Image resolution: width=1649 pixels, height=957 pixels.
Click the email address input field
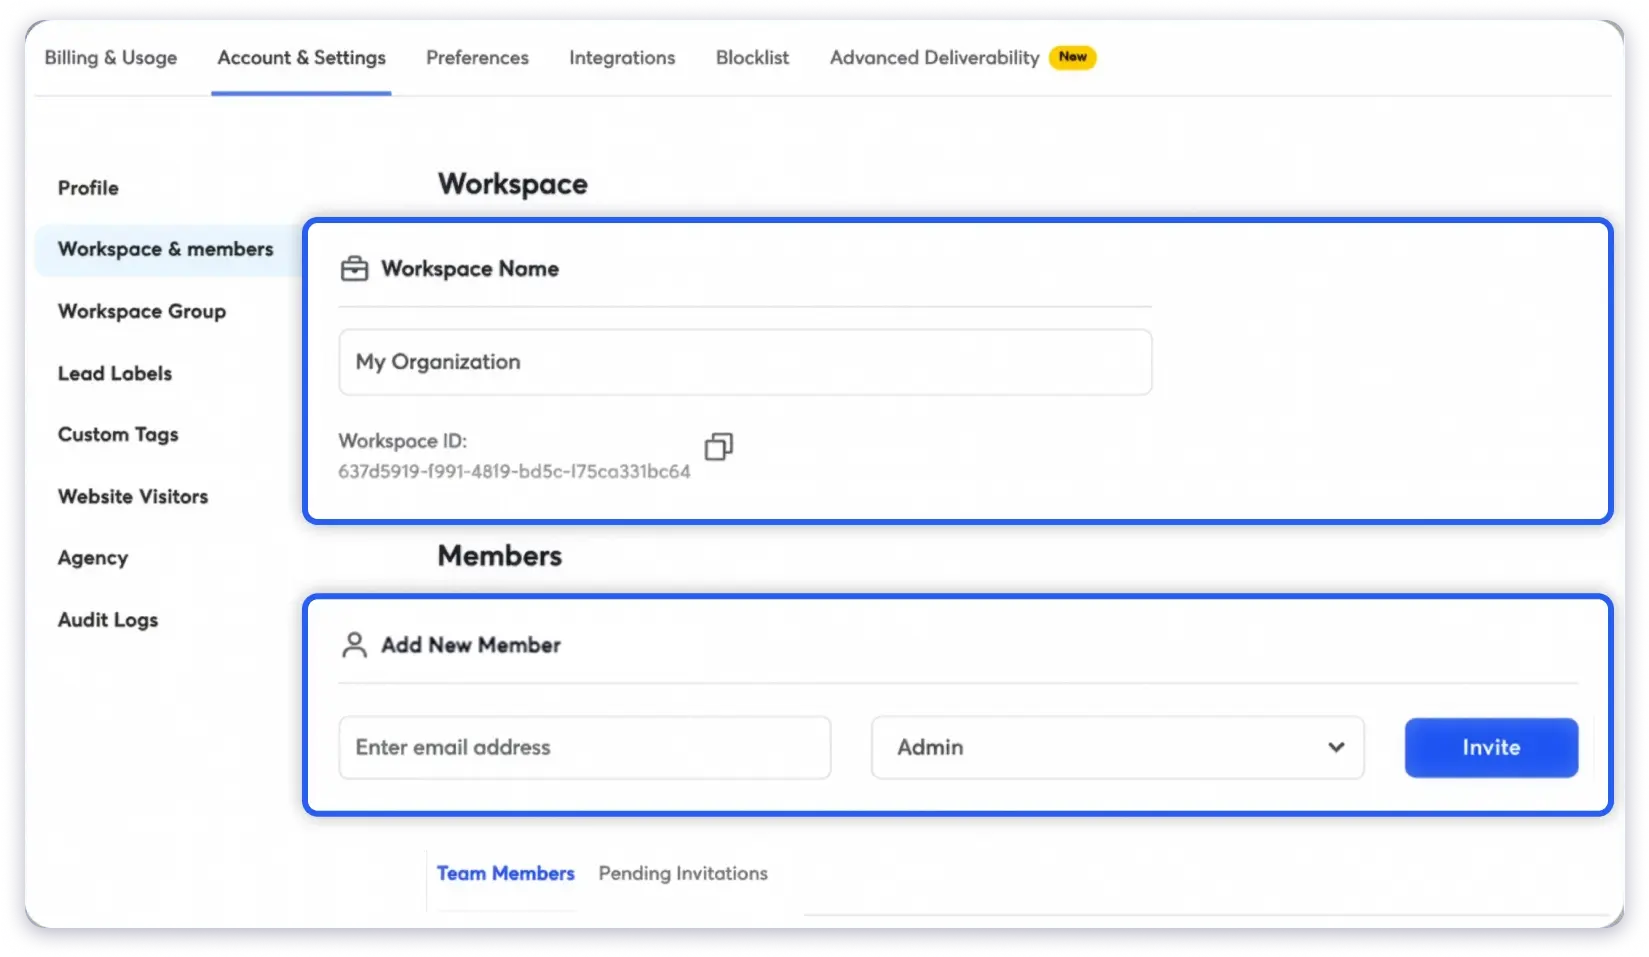[584, 747]
